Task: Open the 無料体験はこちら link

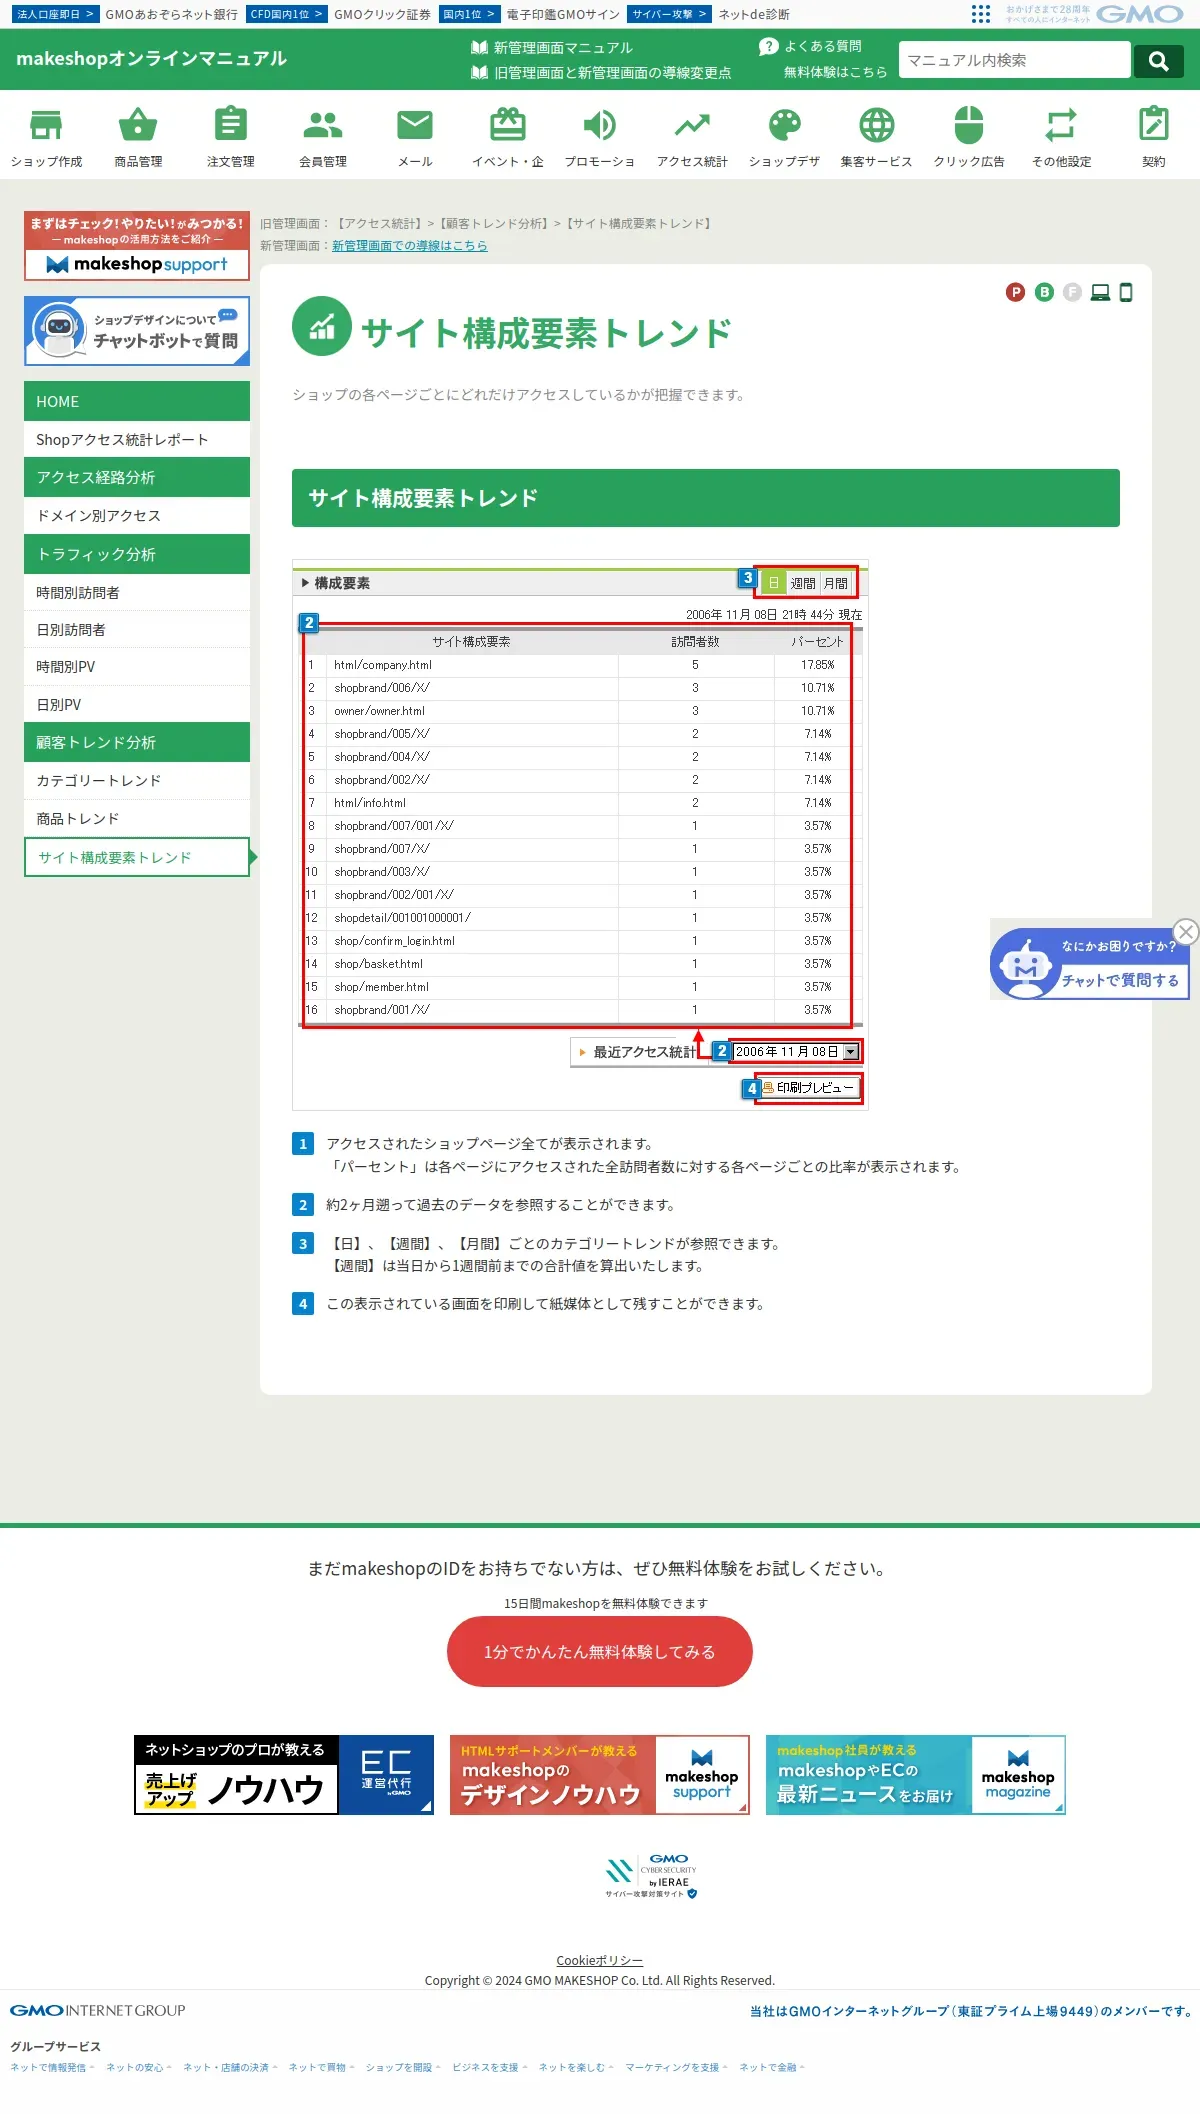Action: [835, 72]
